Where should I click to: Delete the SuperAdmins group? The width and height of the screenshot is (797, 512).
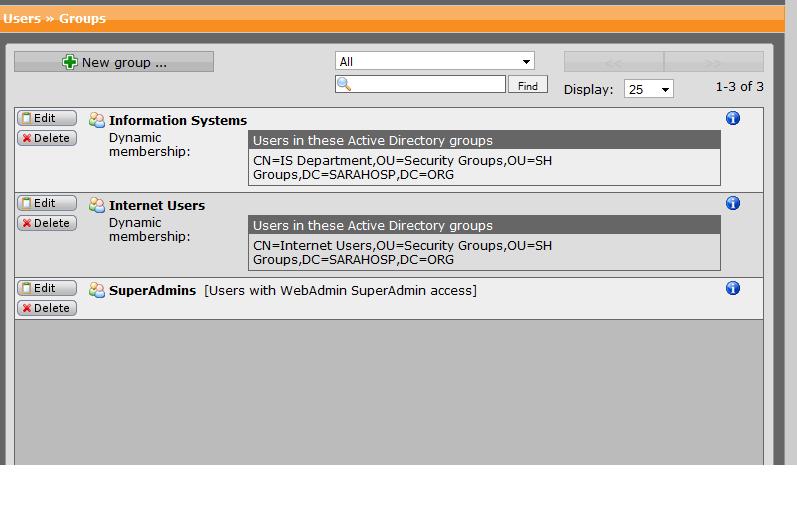pyautogui.click(x=47, y=308)
